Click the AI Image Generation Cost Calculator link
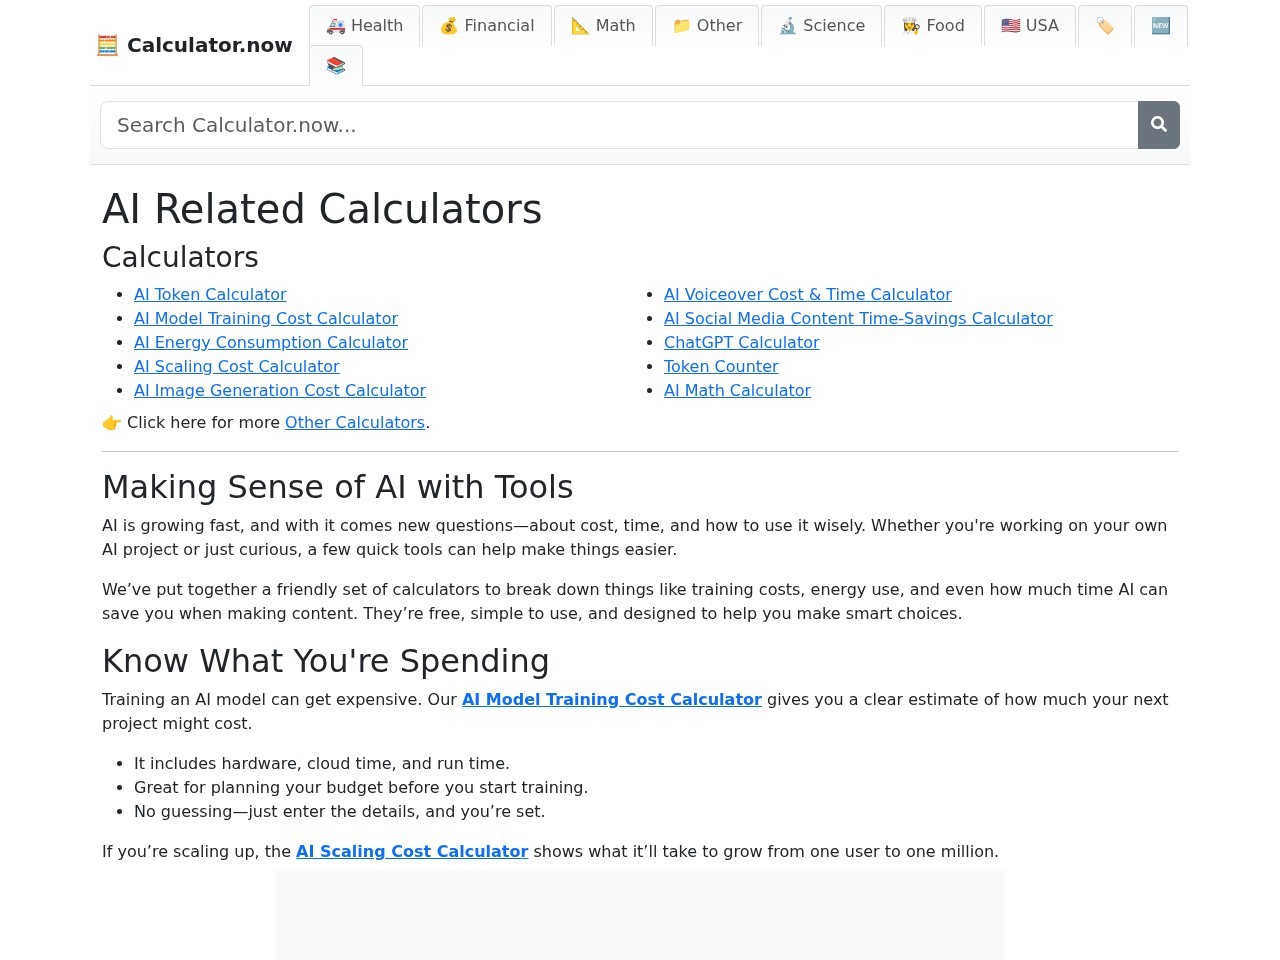Image resolution: width=1280 pixels, height=960 pixels. [x=280, y=390]
